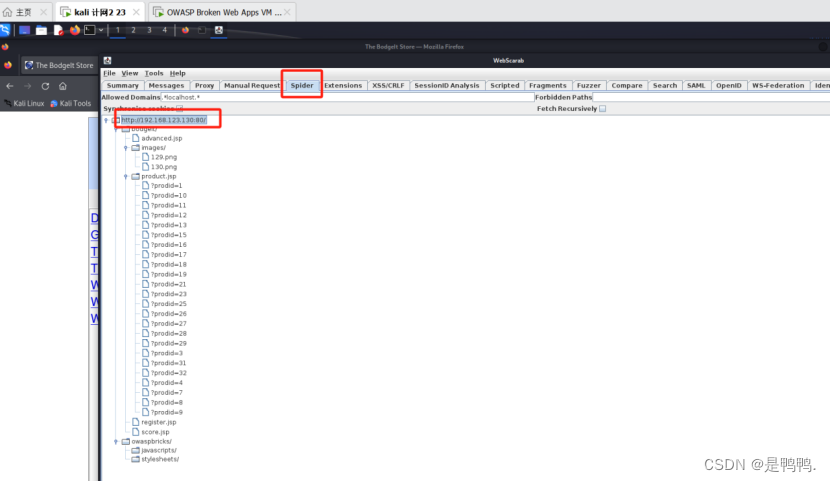The height and width of the screenshot is (482, 831).
Task: Select the terminal window taskbar button
Action: click(202, 30)
